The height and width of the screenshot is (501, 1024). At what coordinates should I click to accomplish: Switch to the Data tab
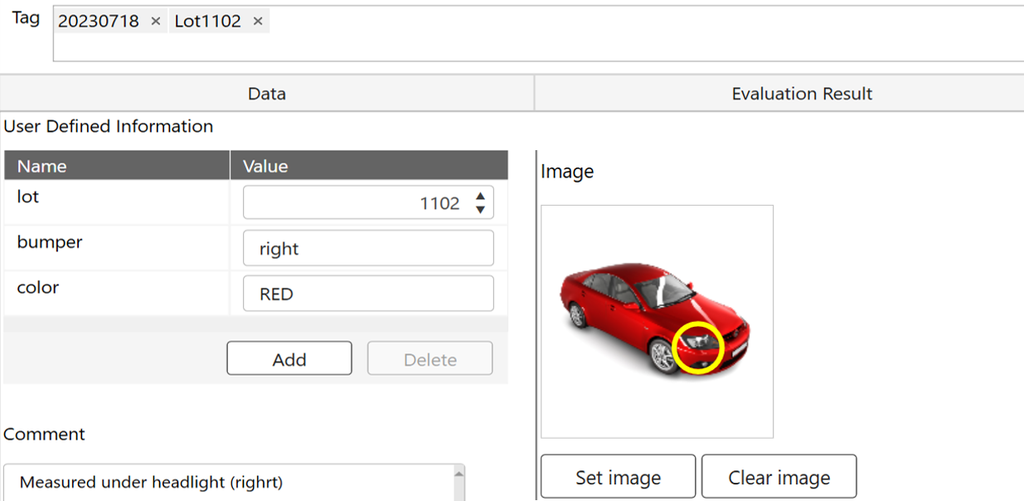click(267, 93)
